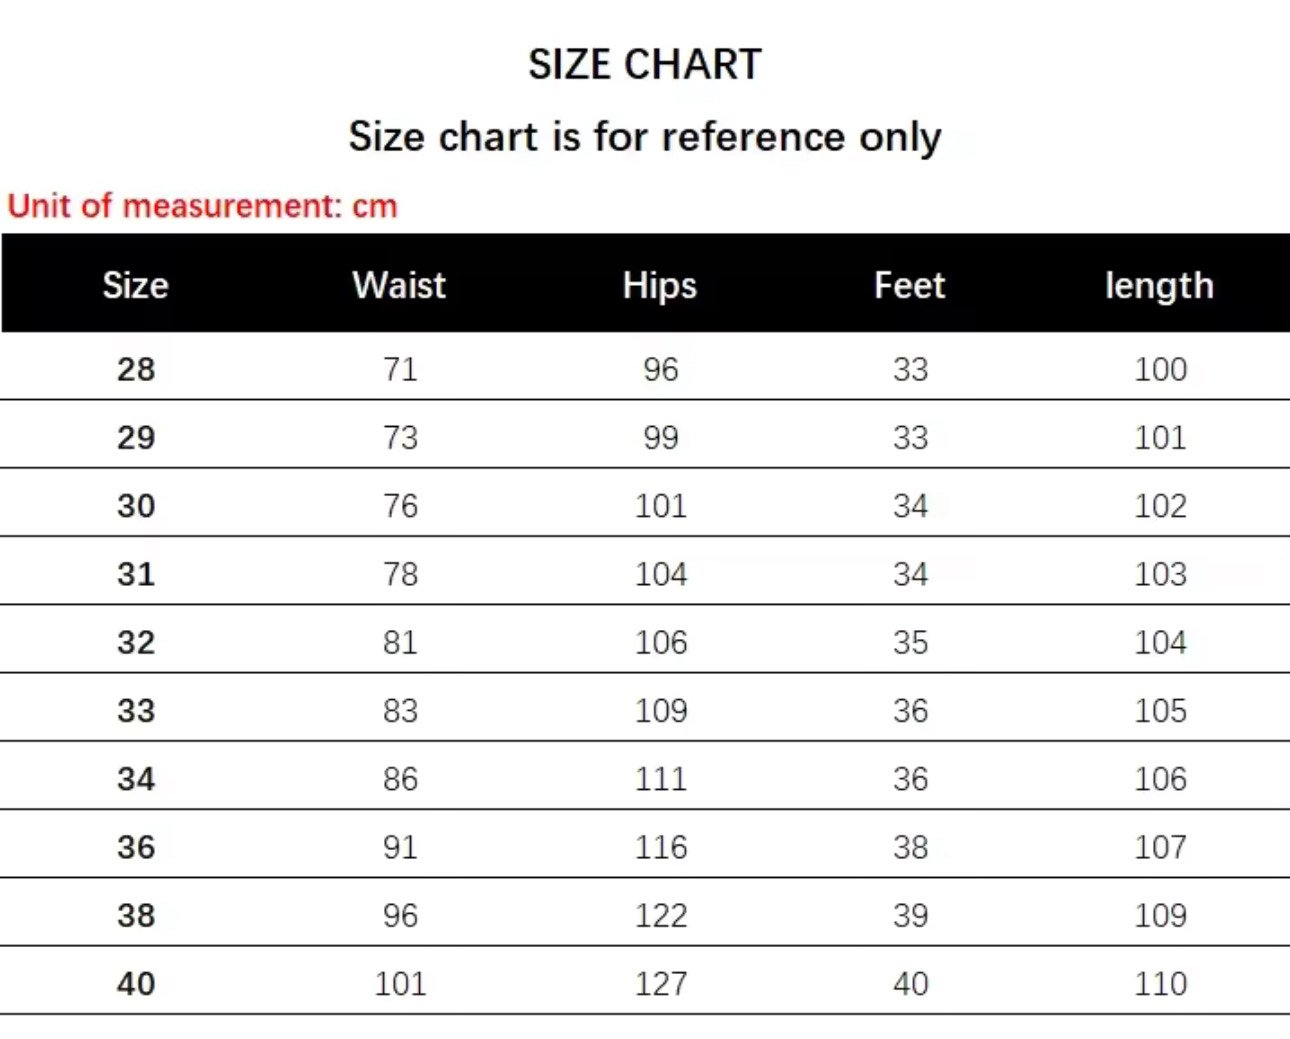The width and height of the screenshot is (1290, 1039).
Task: Click size 28 in the Size column
Action: 136,369
